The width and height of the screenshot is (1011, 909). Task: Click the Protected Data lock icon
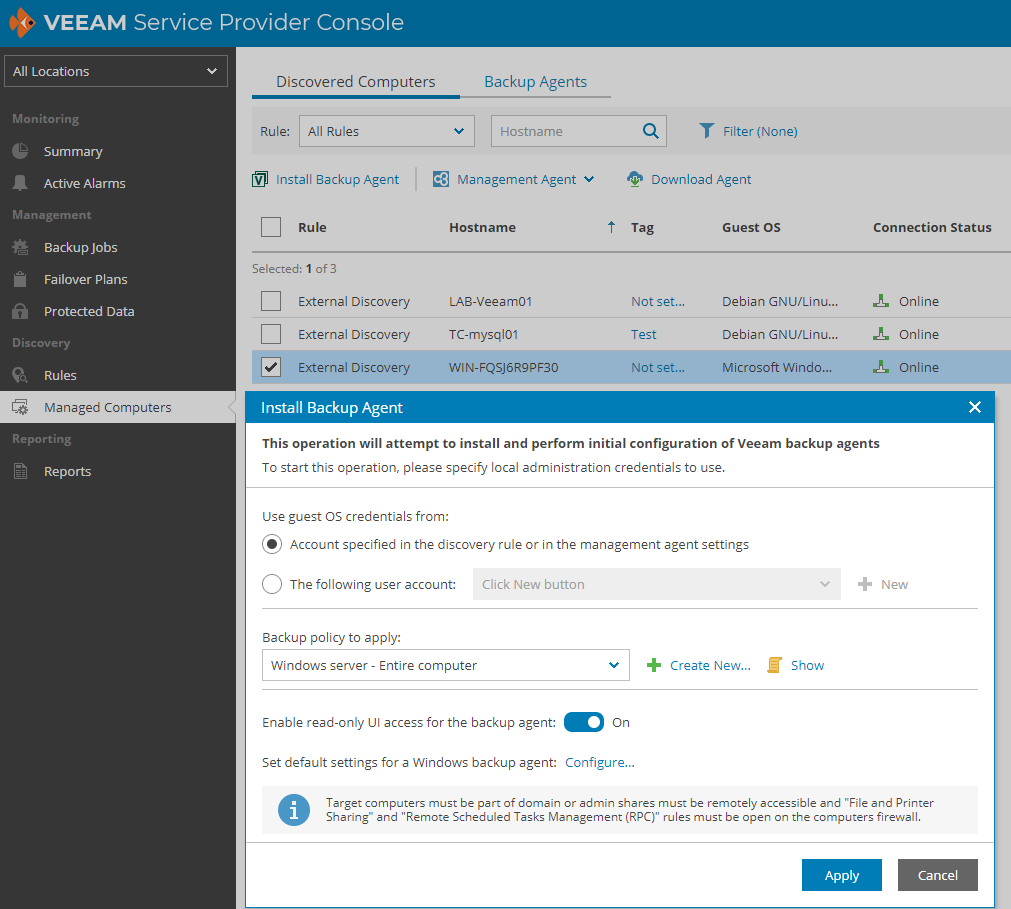pyautogui.click(x=20, y=311)
